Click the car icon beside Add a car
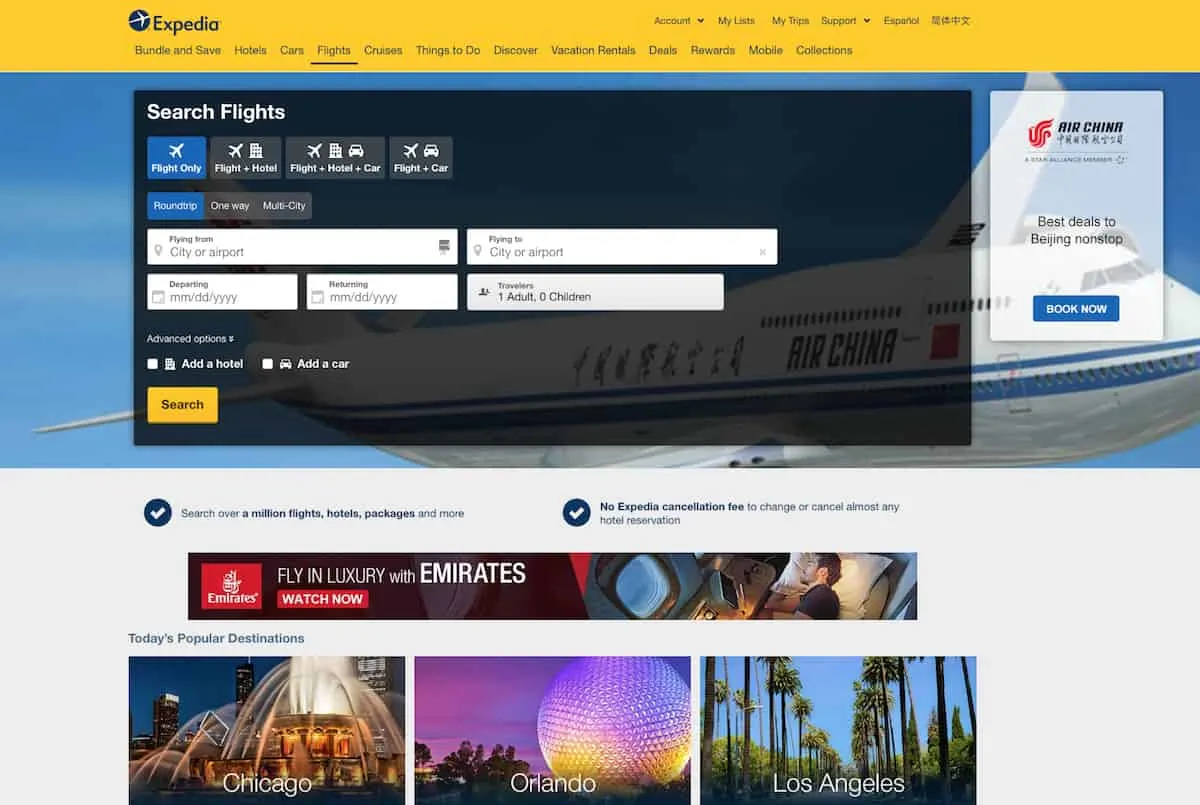 (286, 364)
